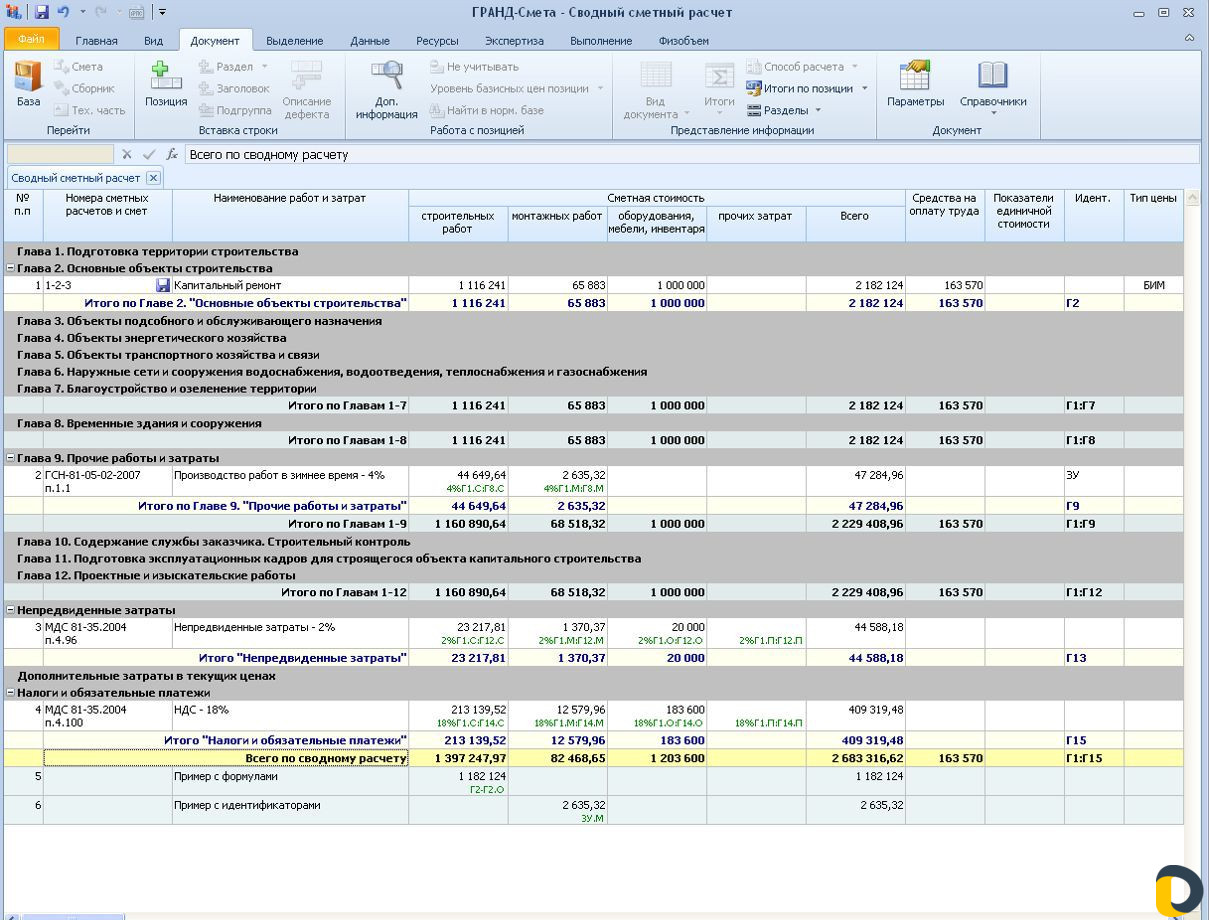This screenshot has height=920, width=1209.
Task: Switch to the Выполнение ribbon tab
Action: [601, 41]
